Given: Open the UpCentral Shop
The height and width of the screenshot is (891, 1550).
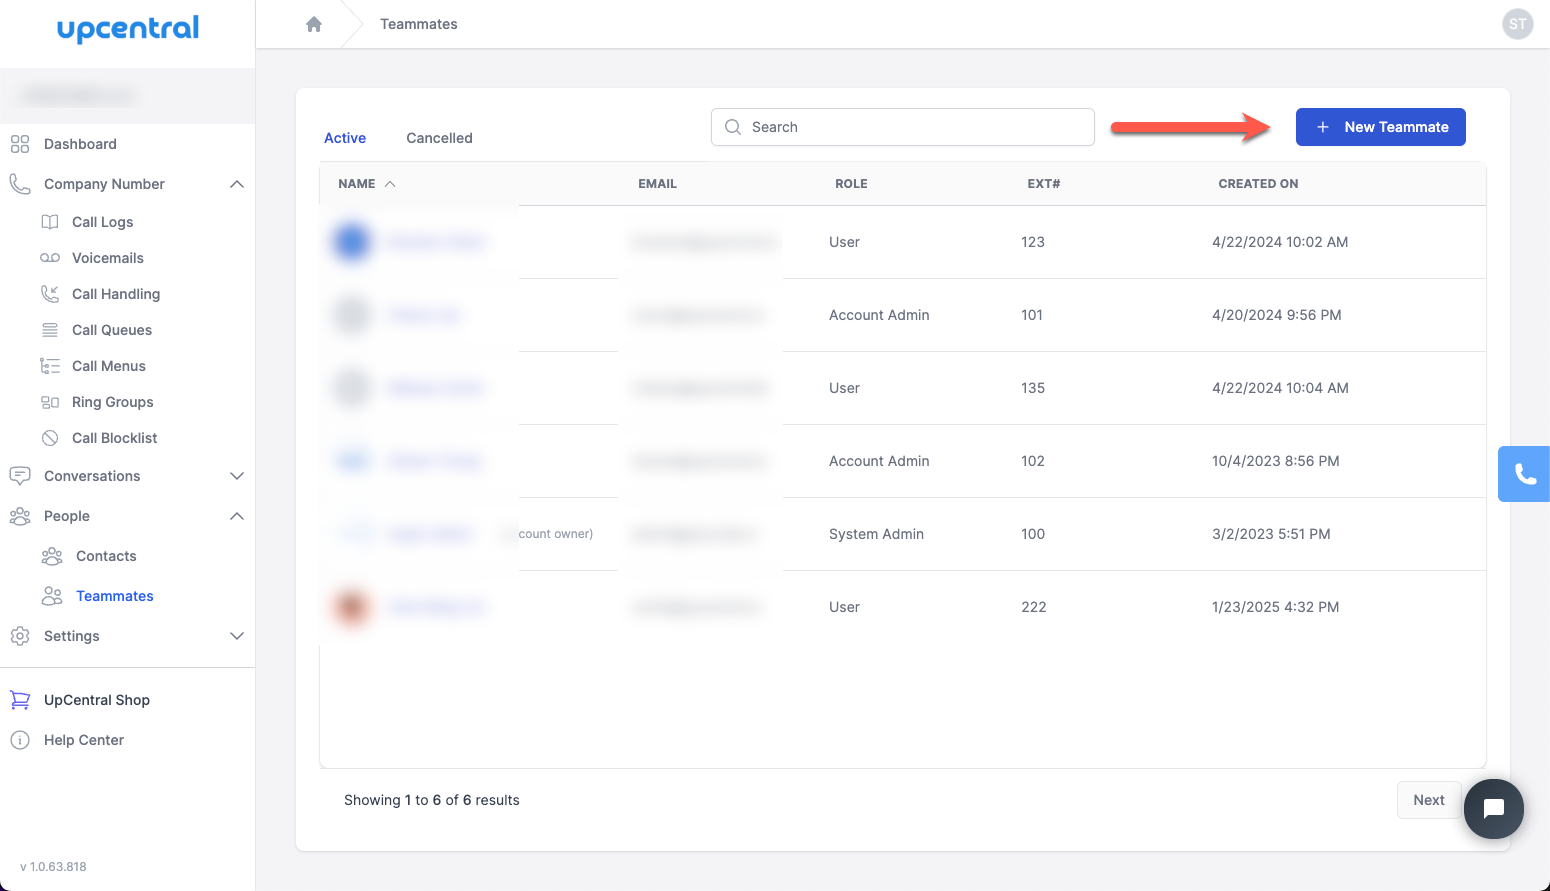Looking at the screenshot, I should pos(96,699).
